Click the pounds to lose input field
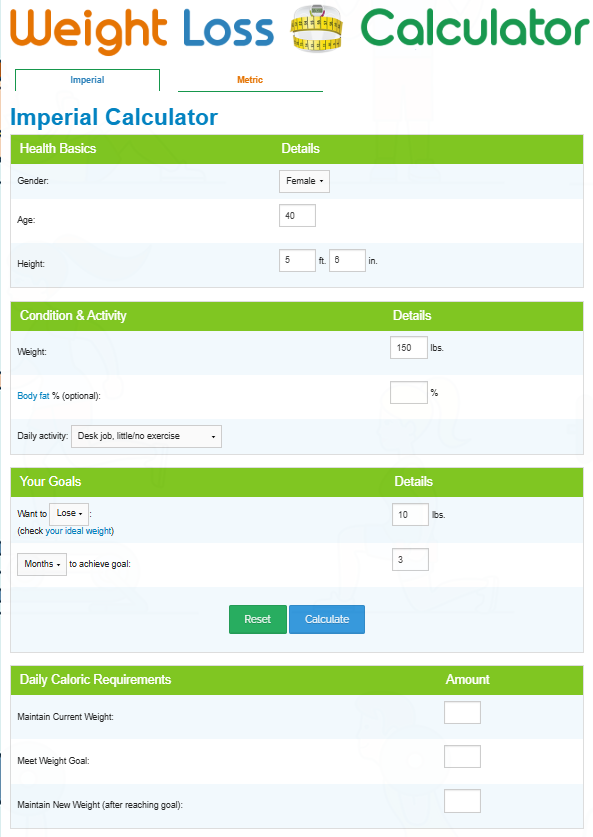Image resolution: width=593 pixels, height=837 pixels. tap(410, 515)
